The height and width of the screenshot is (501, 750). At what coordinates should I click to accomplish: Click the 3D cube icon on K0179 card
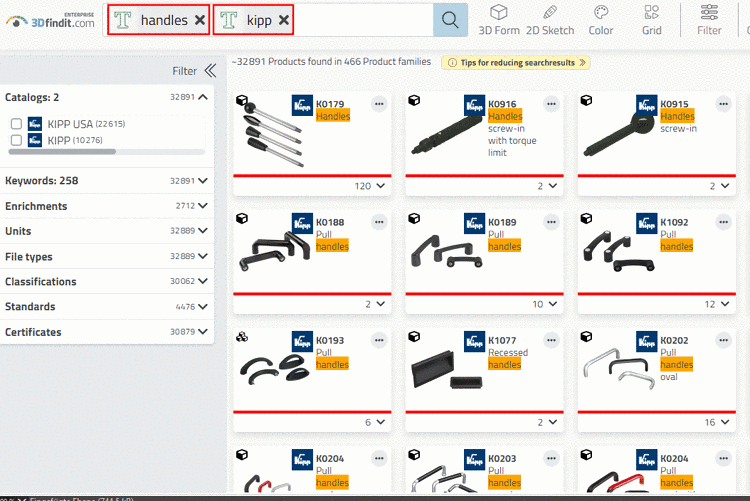pos(242,100)
